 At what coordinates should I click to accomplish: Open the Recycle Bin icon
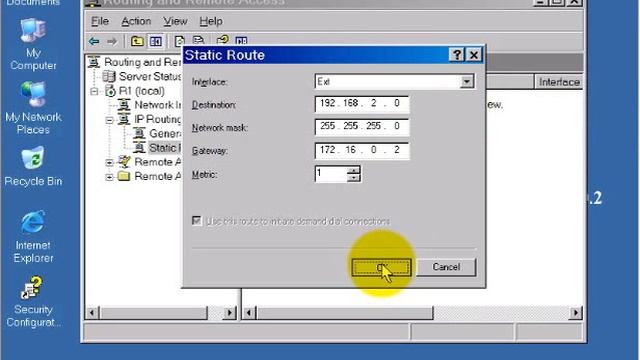tap(33, 167)
